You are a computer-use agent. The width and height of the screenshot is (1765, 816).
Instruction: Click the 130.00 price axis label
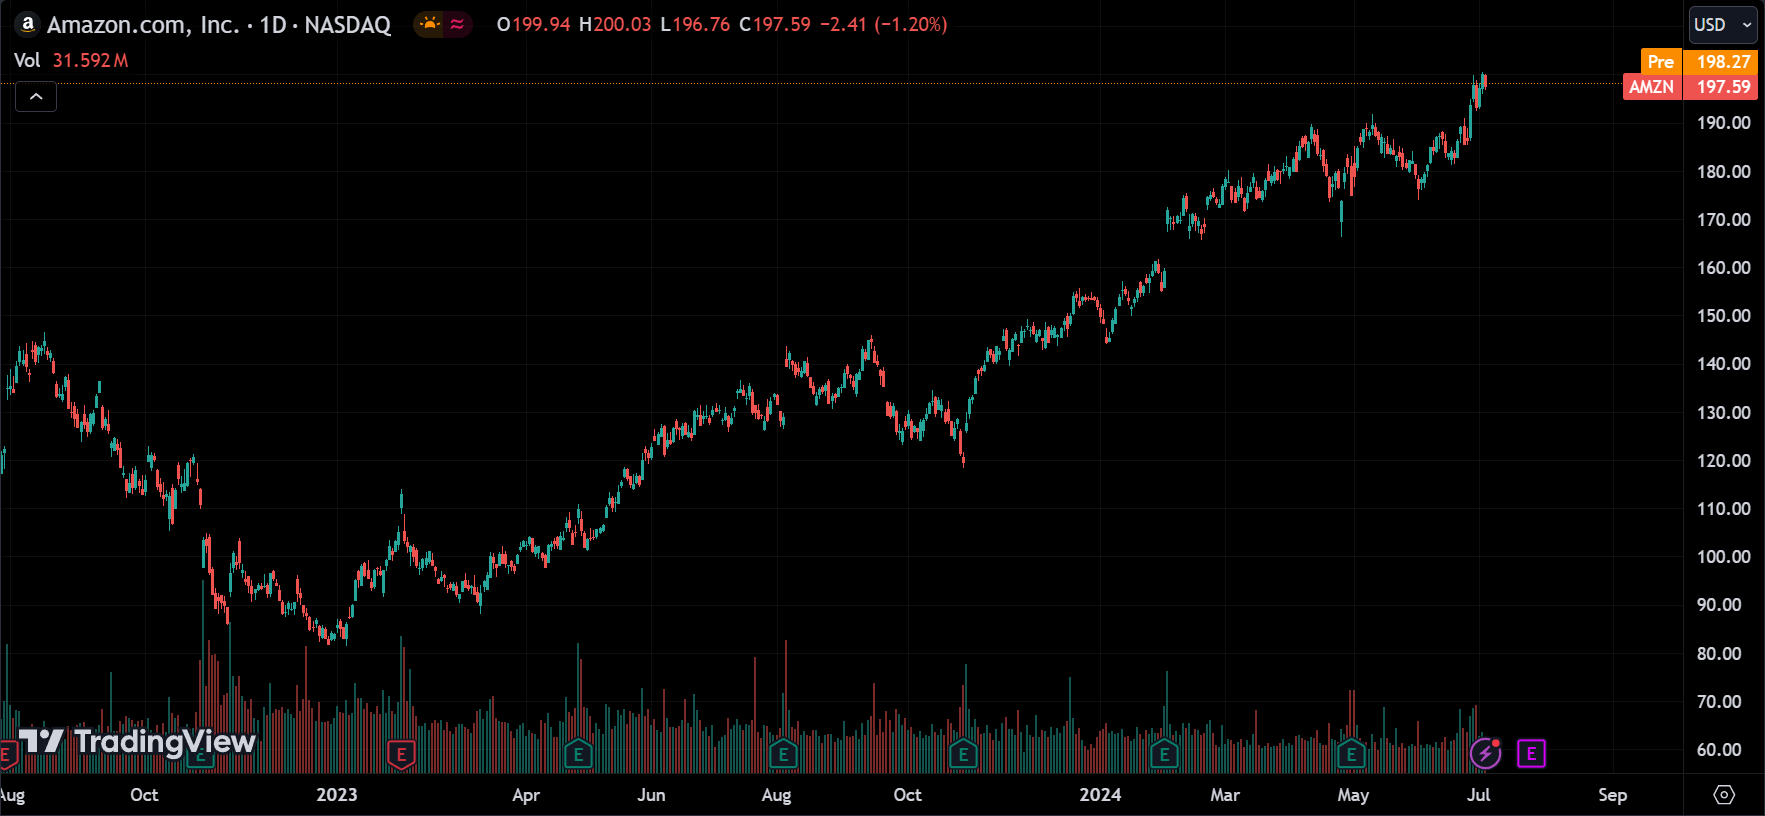click(1723, 413)
